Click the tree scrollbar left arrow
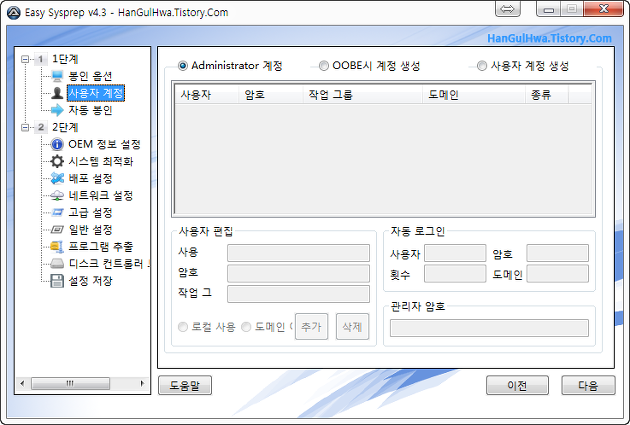The width and height of the screenshot is (630, 425). (22, 383)
